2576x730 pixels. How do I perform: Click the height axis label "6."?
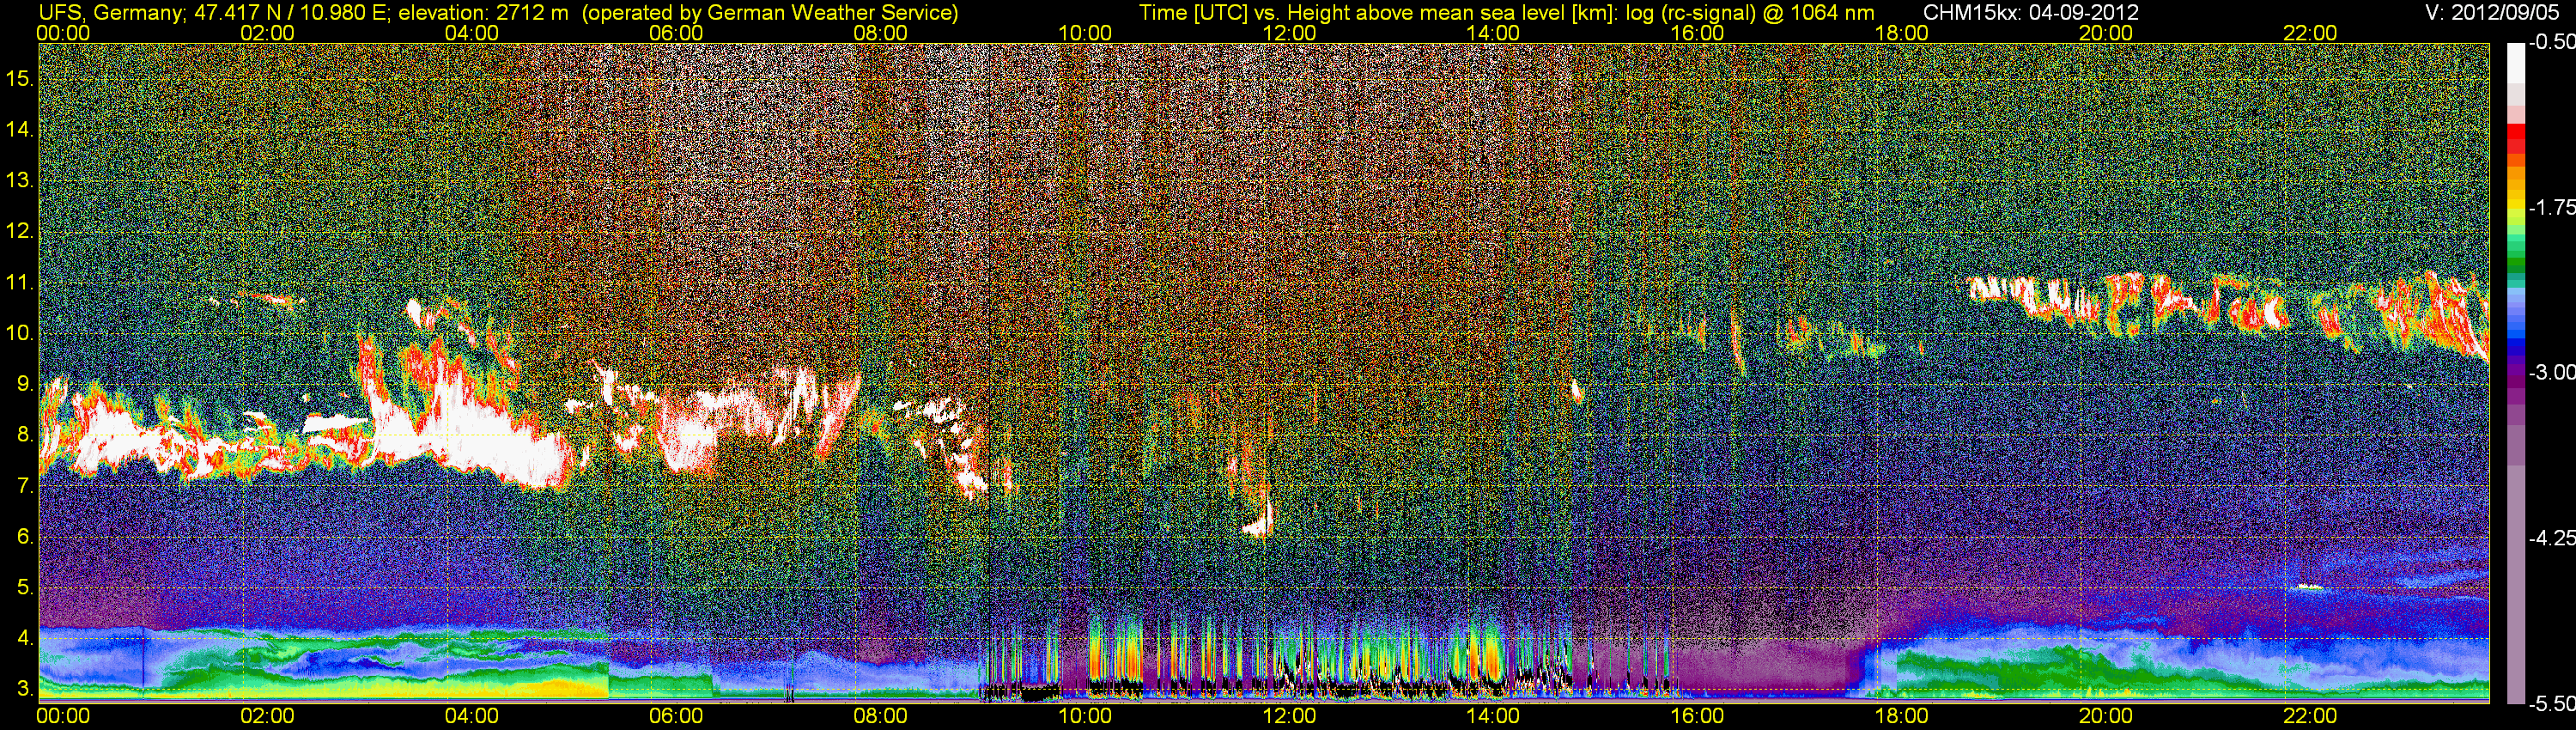[x=26, y=537]
